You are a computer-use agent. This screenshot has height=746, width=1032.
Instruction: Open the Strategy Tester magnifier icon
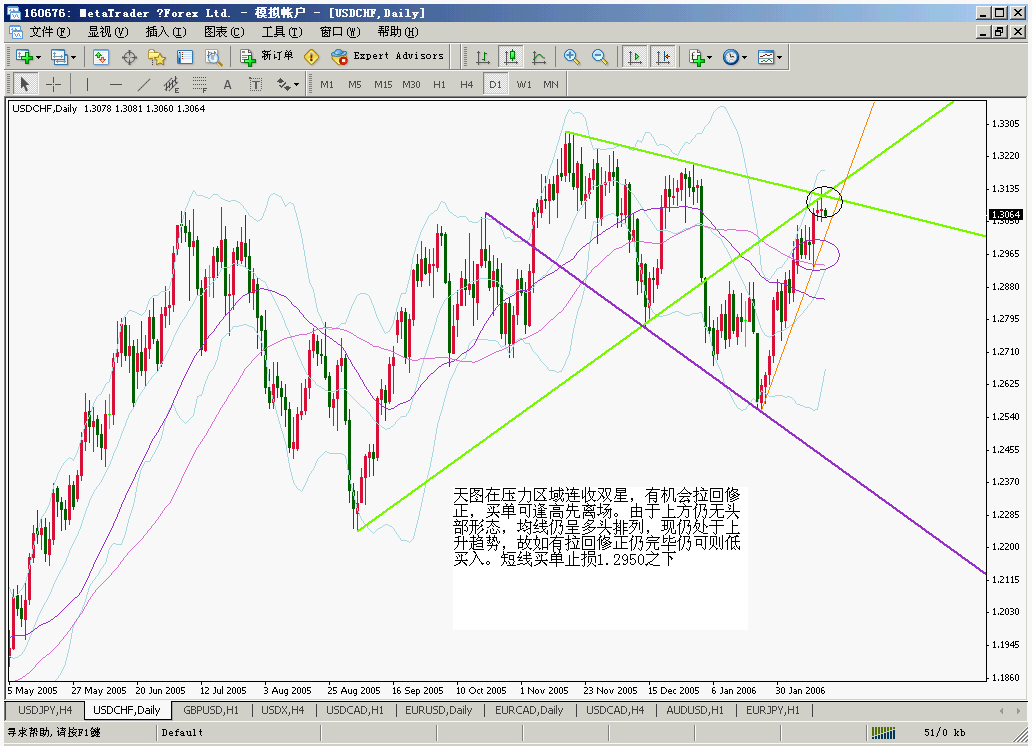(x=213, y=57)
